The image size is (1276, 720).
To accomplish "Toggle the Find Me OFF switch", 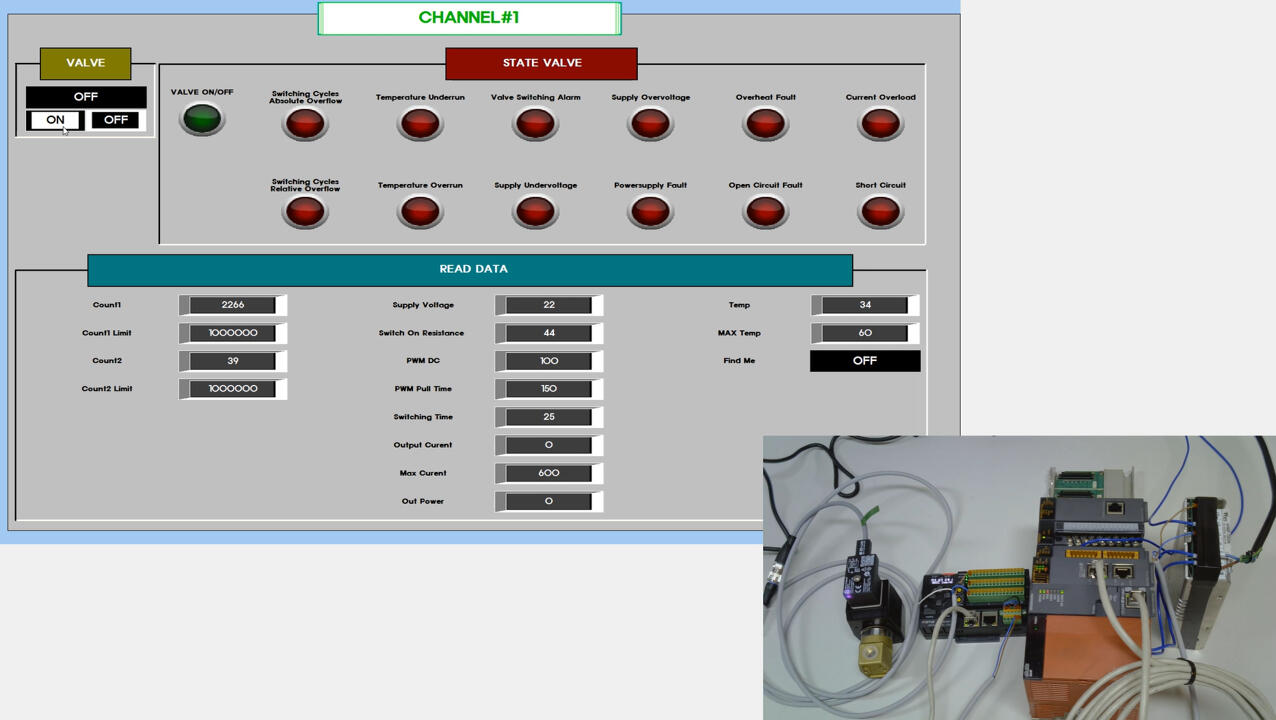I will tap(864, 360).
